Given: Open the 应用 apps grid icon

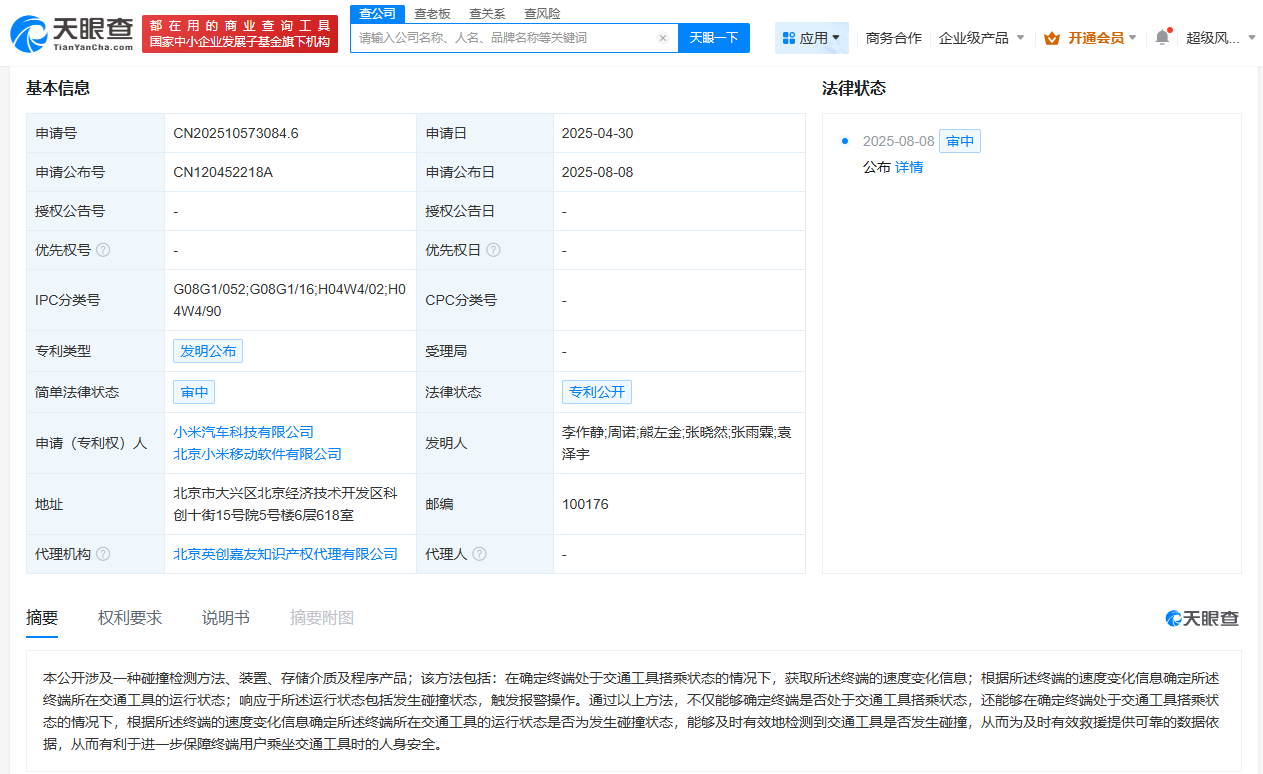Looking at the screenshot, I should click(x=790, y=36).
